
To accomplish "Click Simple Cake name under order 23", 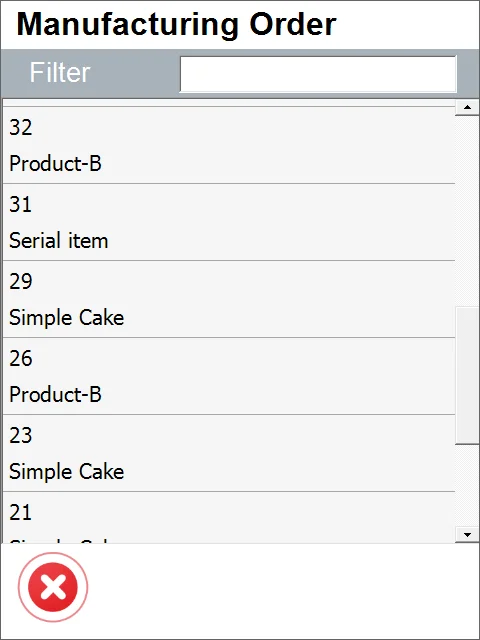I will coord(67,472).
